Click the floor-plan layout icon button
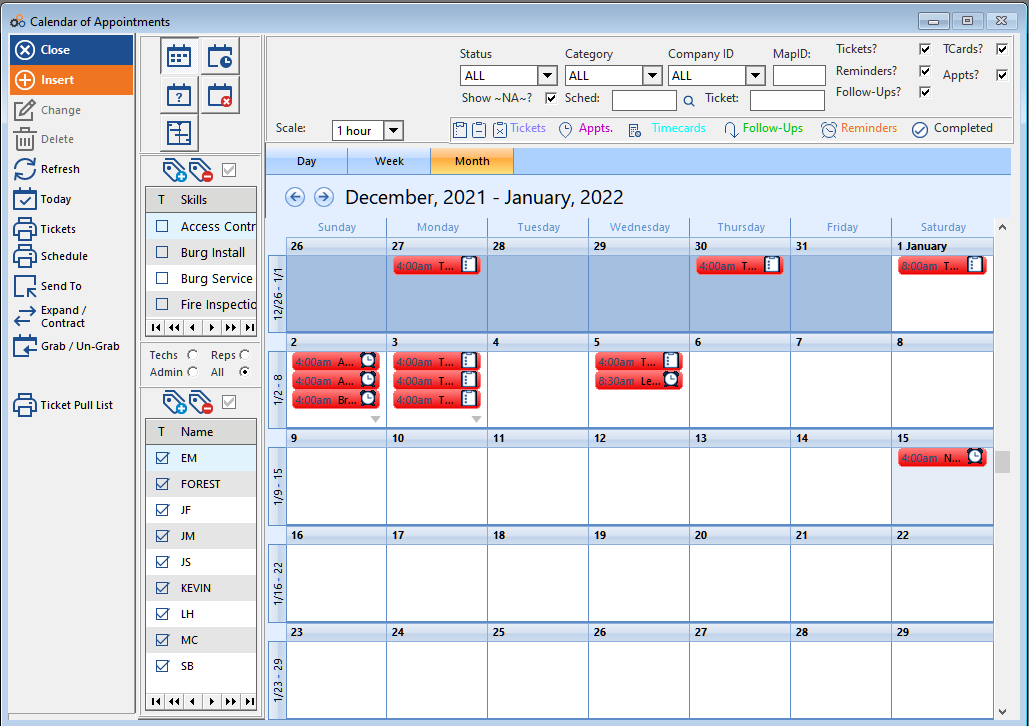The width and height of the screenshot is (1029, 726). (x=179, y=133)
